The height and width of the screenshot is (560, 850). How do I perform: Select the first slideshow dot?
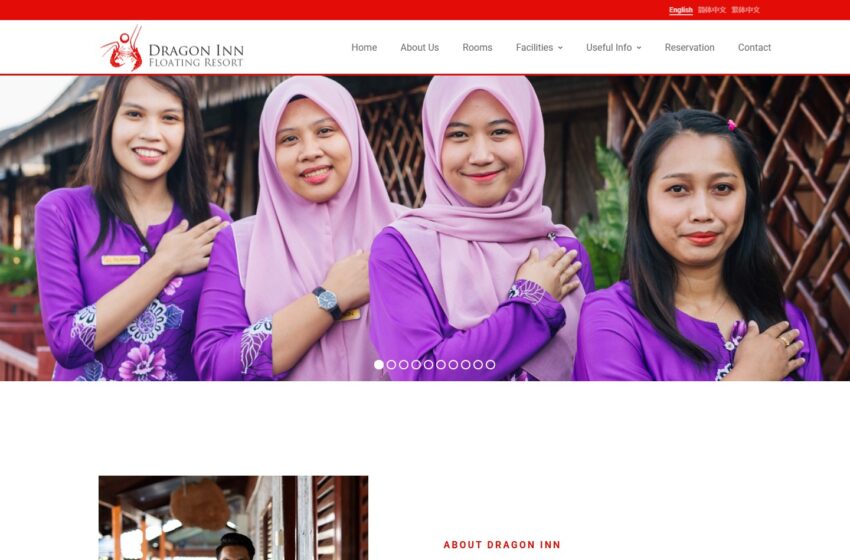point(379,365)
